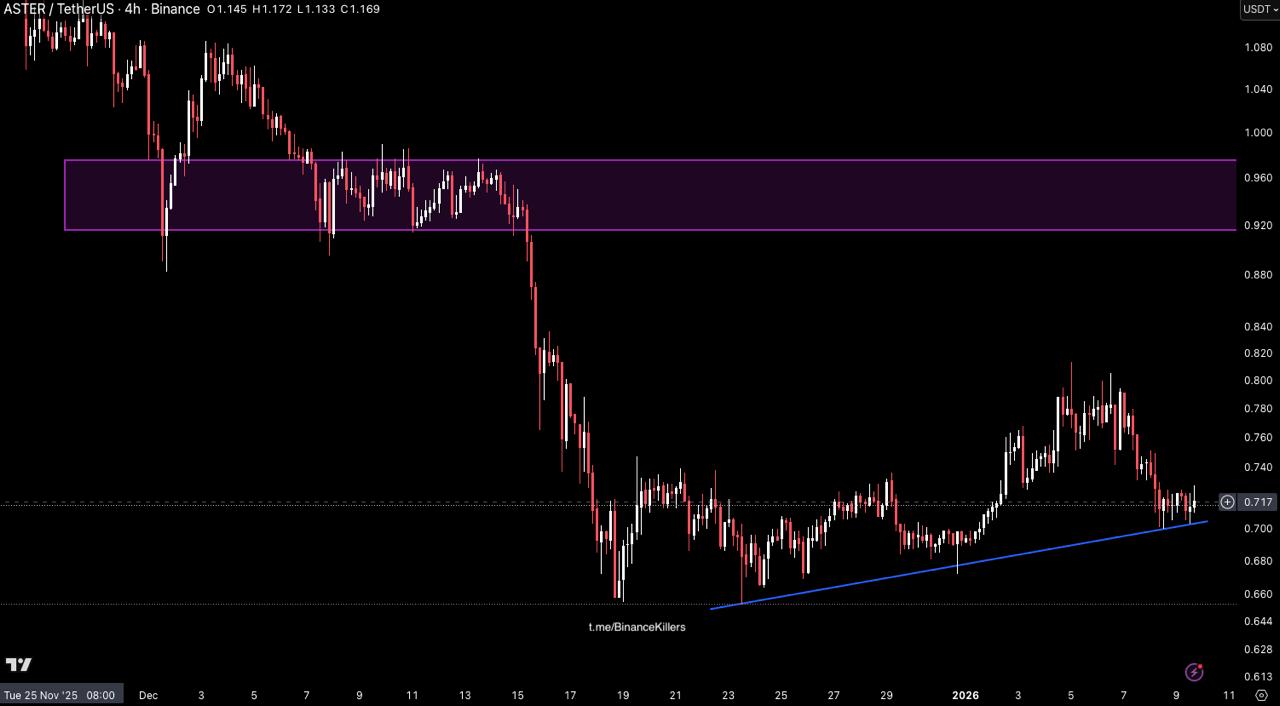This screenshot has height=706, width=1280.
Task: Click the 0.800 level on the price scale
Action: tap(1258, 380)
